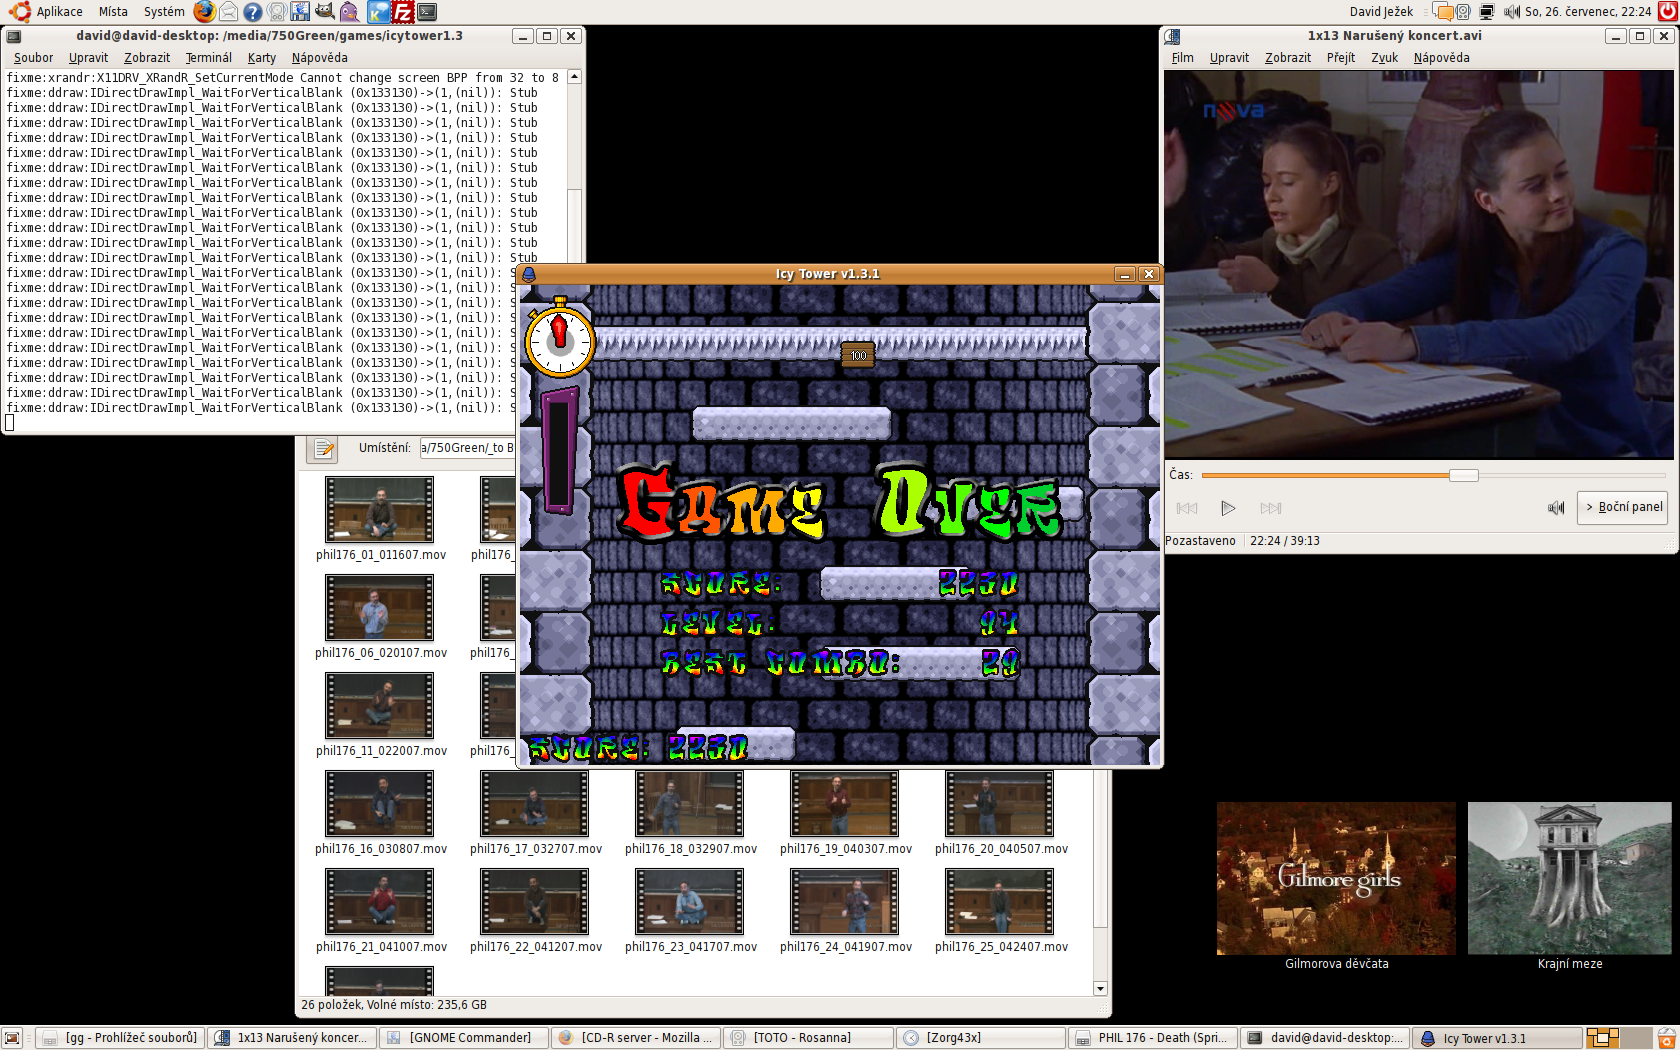Click the terminal window menu icon
This screenshot has height=1050, width=1680.
tap(14, 36)
